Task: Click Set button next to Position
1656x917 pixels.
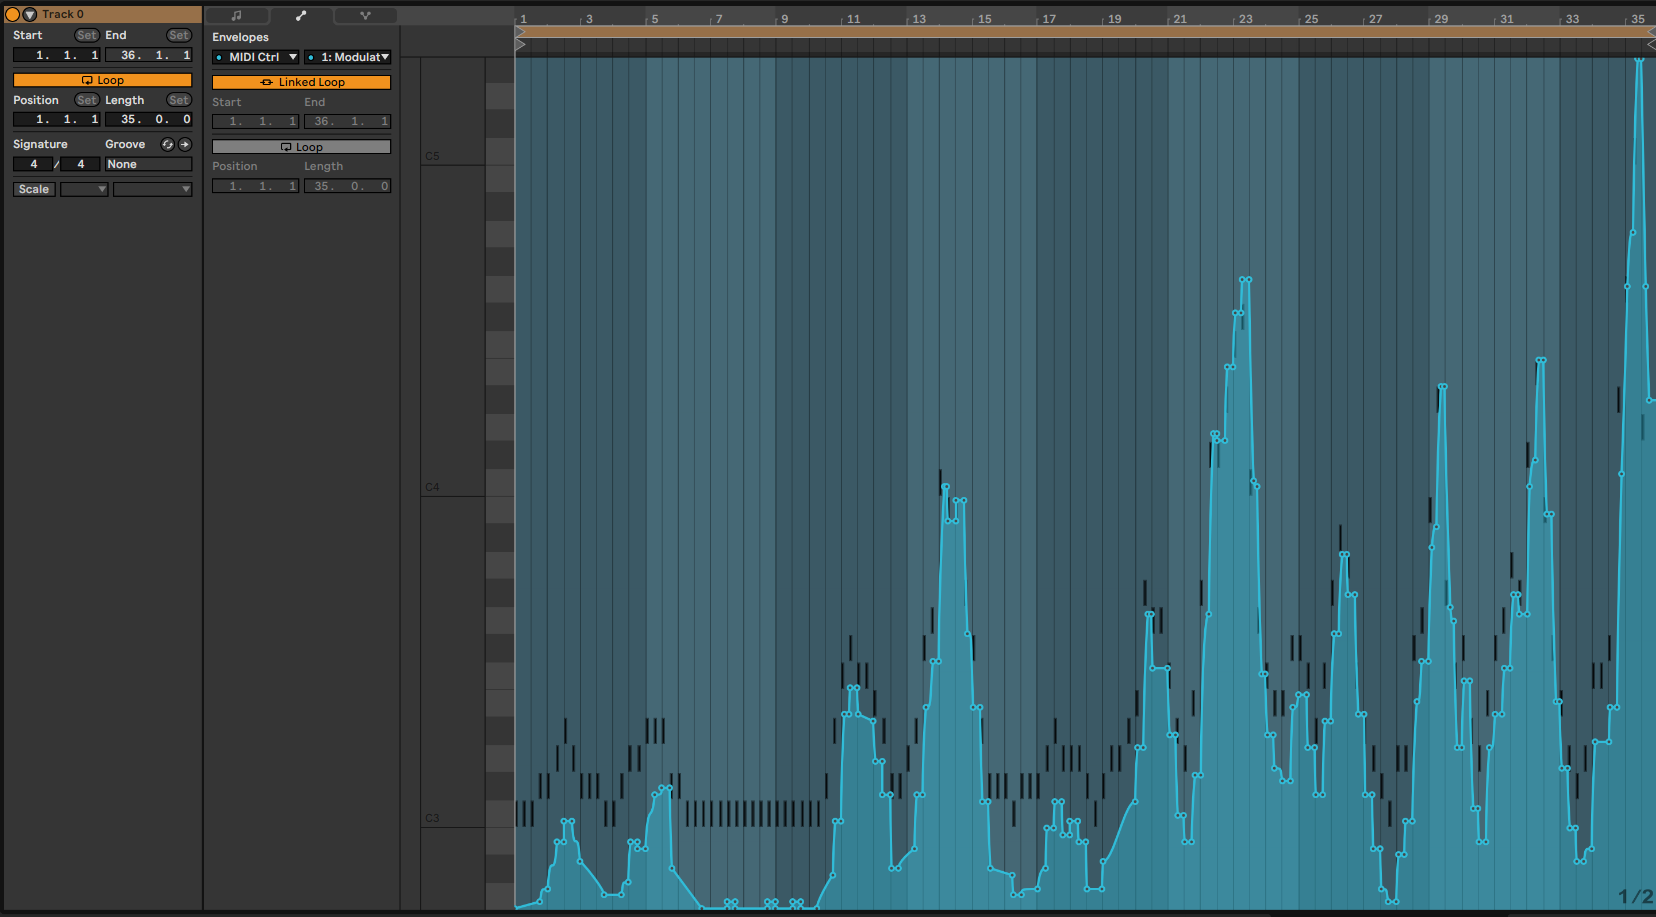Action: (87, 100)
